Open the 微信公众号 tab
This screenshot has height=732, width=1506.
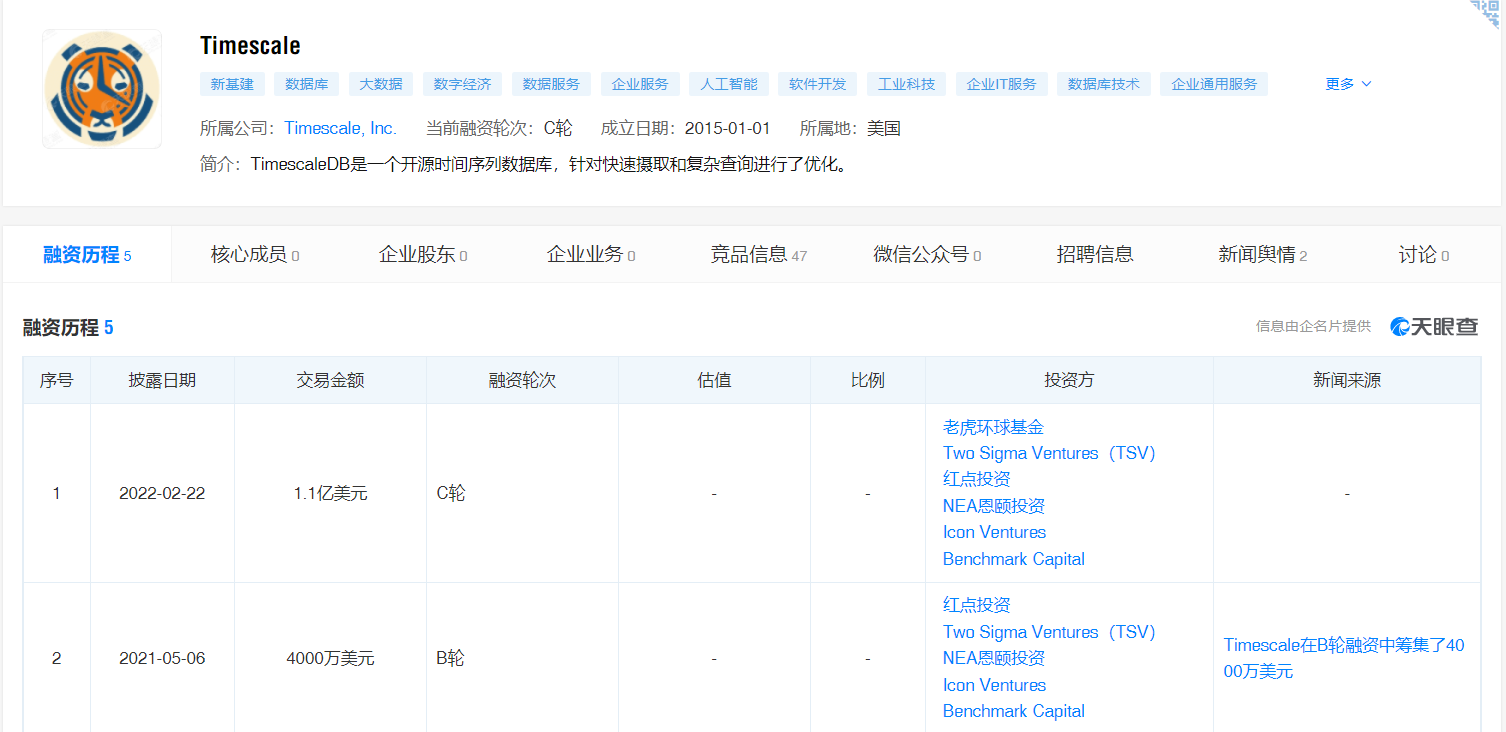[927, 255]
